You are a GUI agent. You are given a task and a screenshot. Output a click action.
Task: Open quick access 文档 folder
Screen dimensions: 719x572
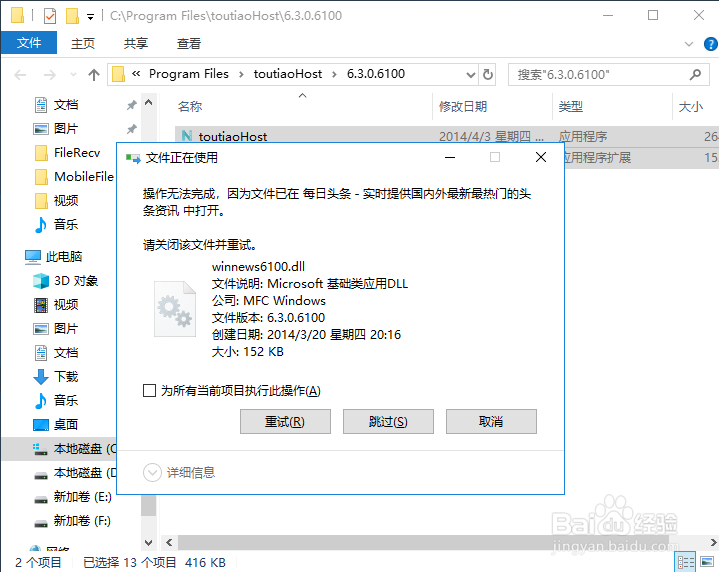pyautogui.click(x=66, y=105)
